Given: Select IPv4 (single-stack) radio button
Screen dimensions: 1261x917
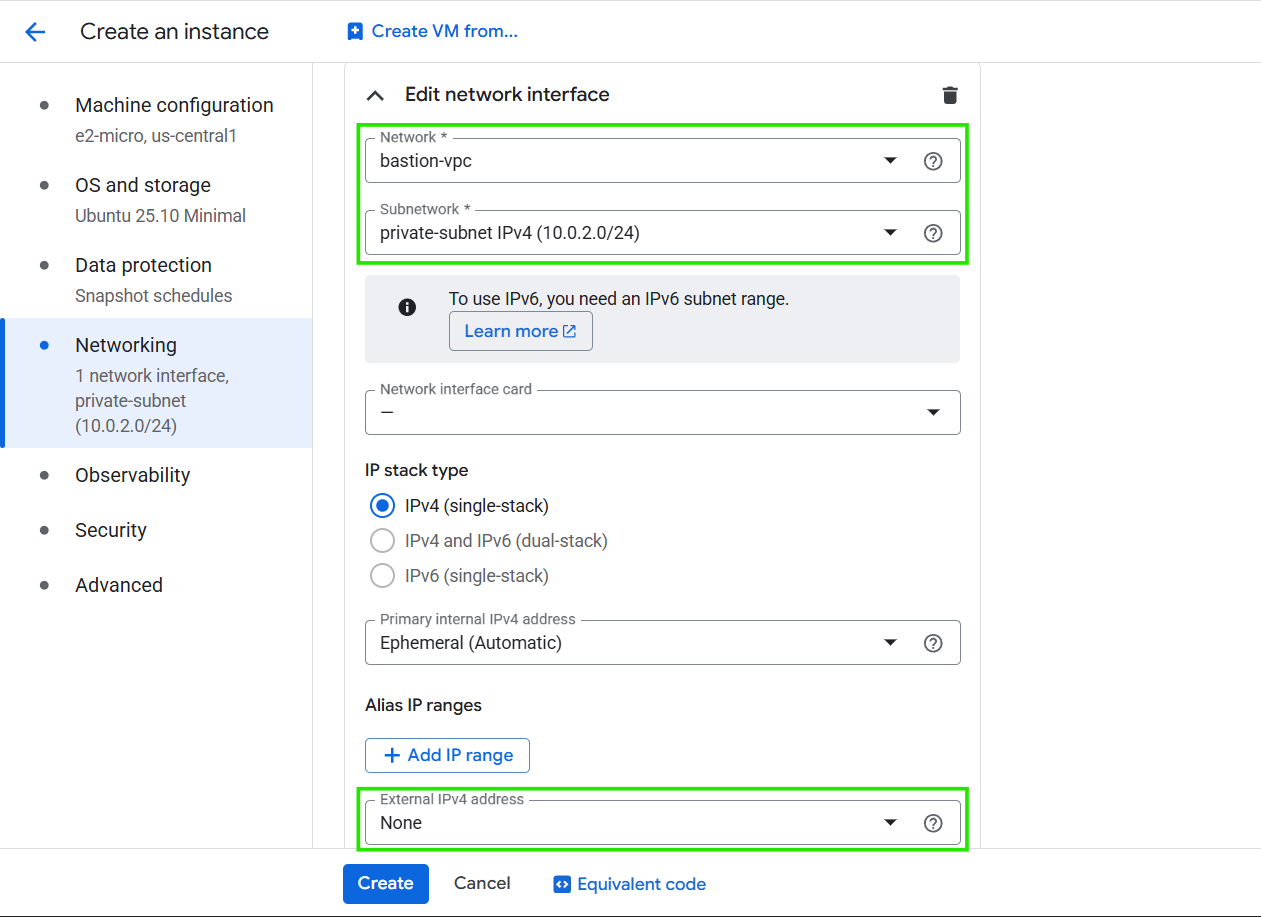Looking at the screenshot, I should pyautogui.click(x=382, y=506).
